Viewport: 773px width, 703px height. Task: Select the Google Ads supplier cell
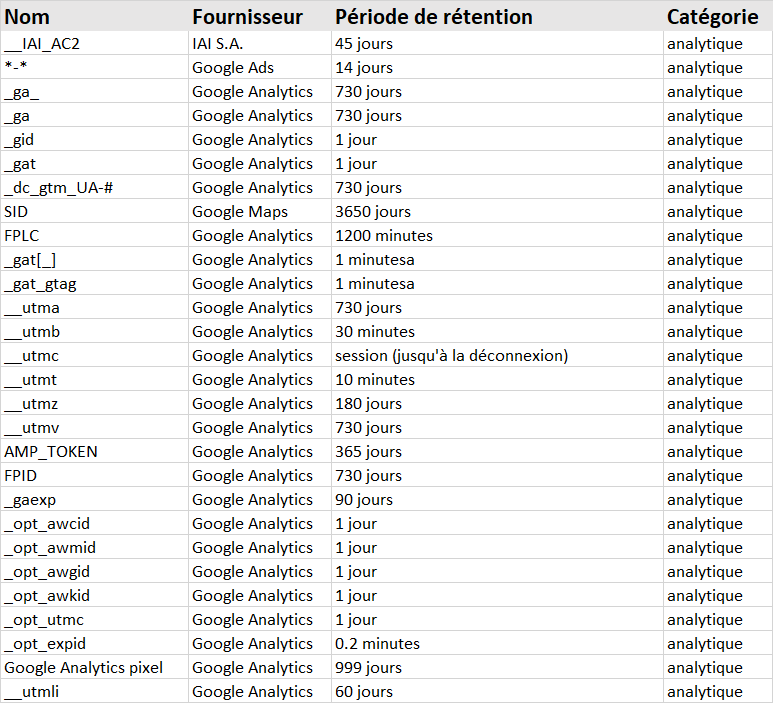[232, 68]
